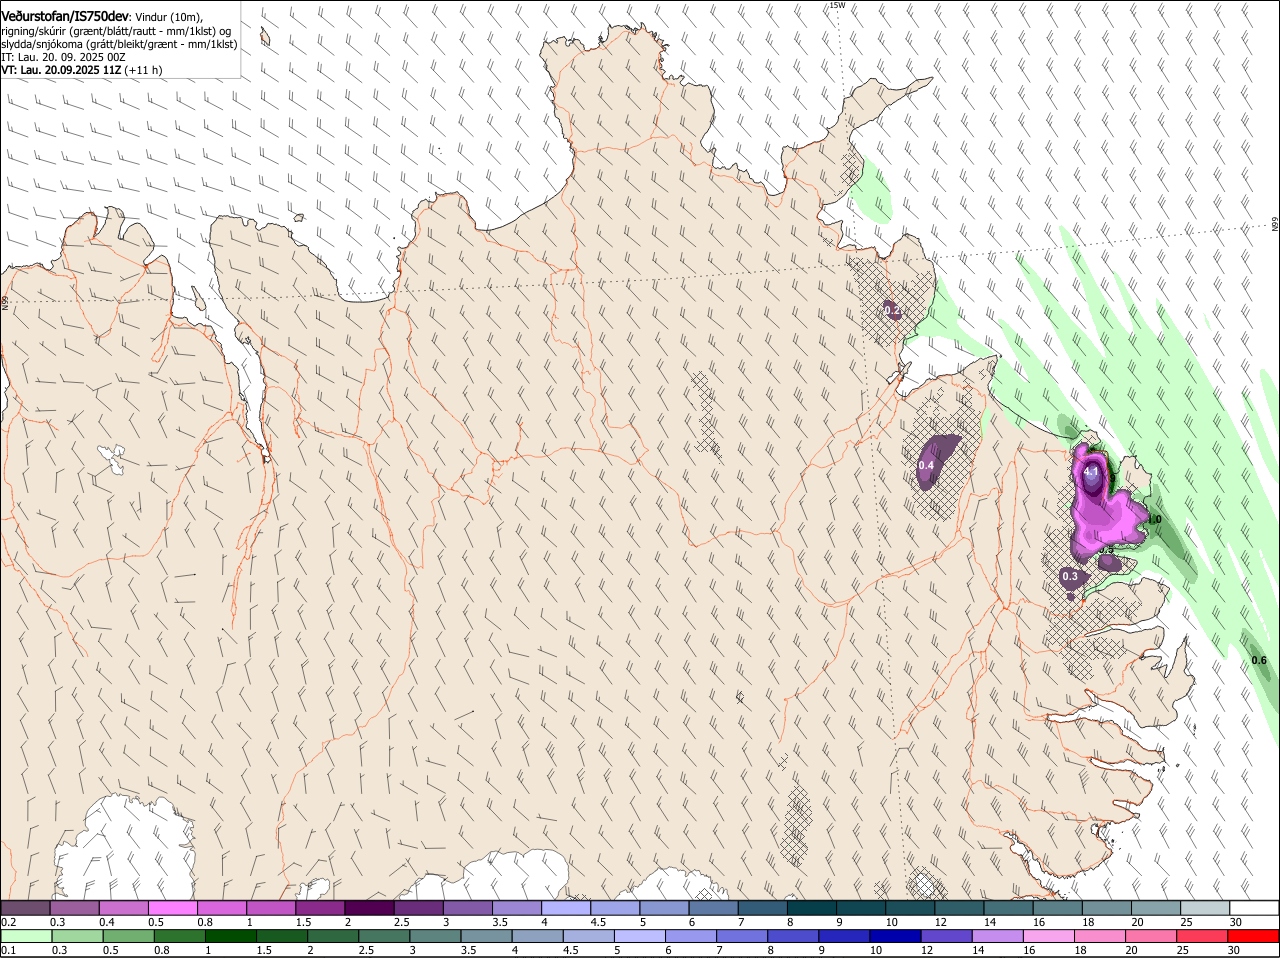Click the N99 label on the map's left edge
Screen dimensions: 1280x958
pyautogui.click(x=5, y=302)
